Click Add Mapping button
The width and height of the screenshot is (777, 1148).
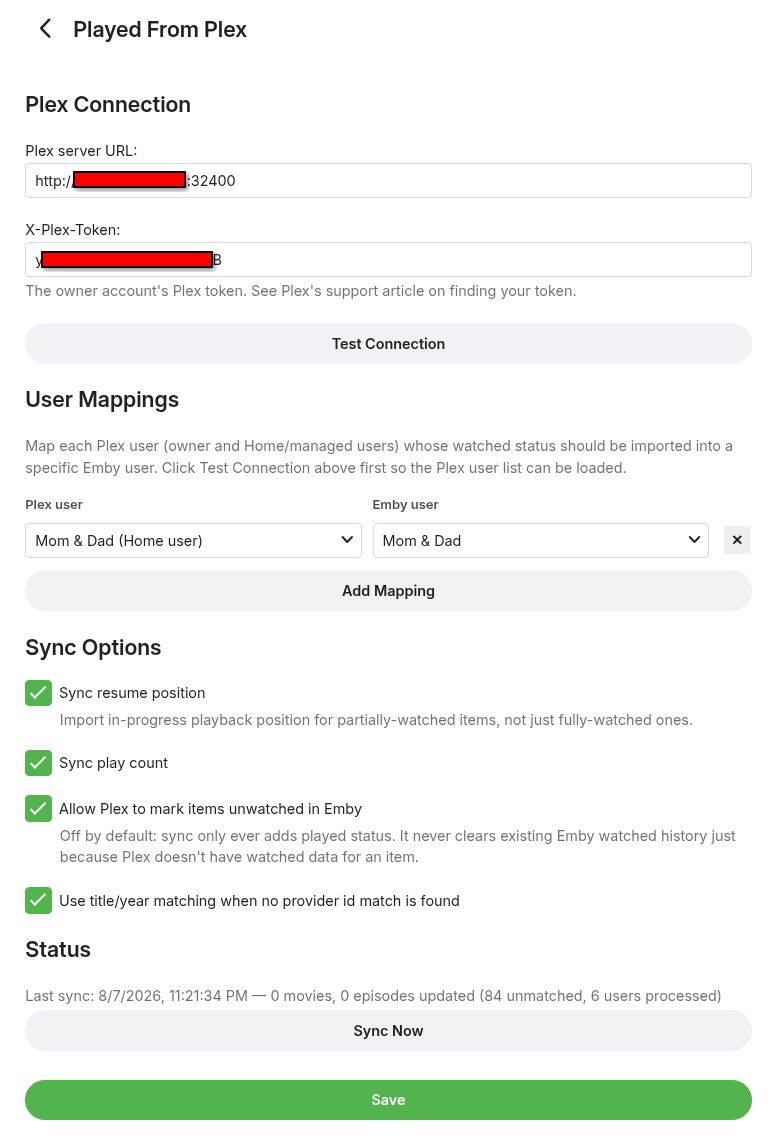(388, 591)
